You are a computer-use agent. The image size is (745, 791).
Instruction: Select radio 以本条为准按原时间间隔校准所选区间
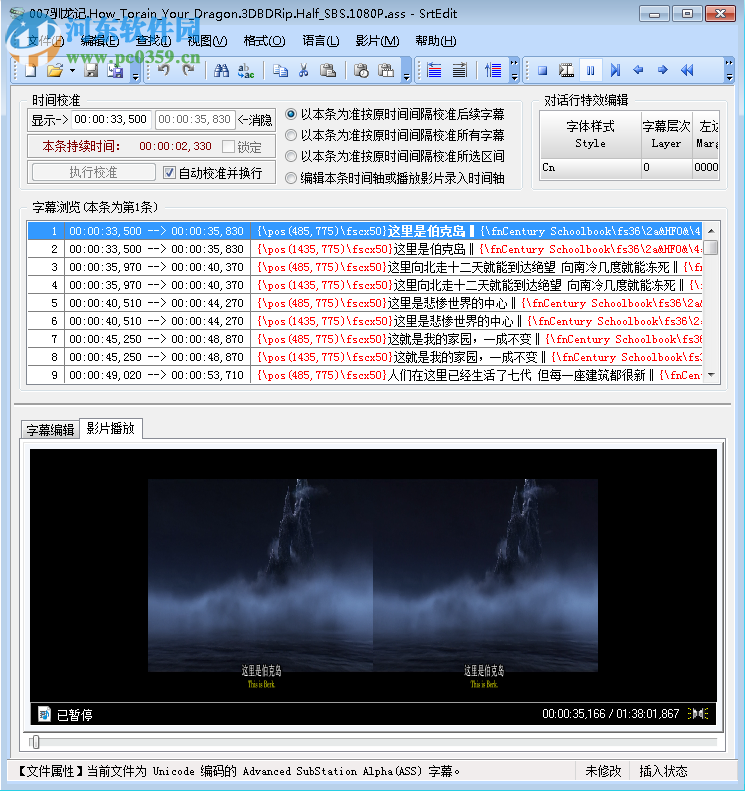[x=291, y=157]
